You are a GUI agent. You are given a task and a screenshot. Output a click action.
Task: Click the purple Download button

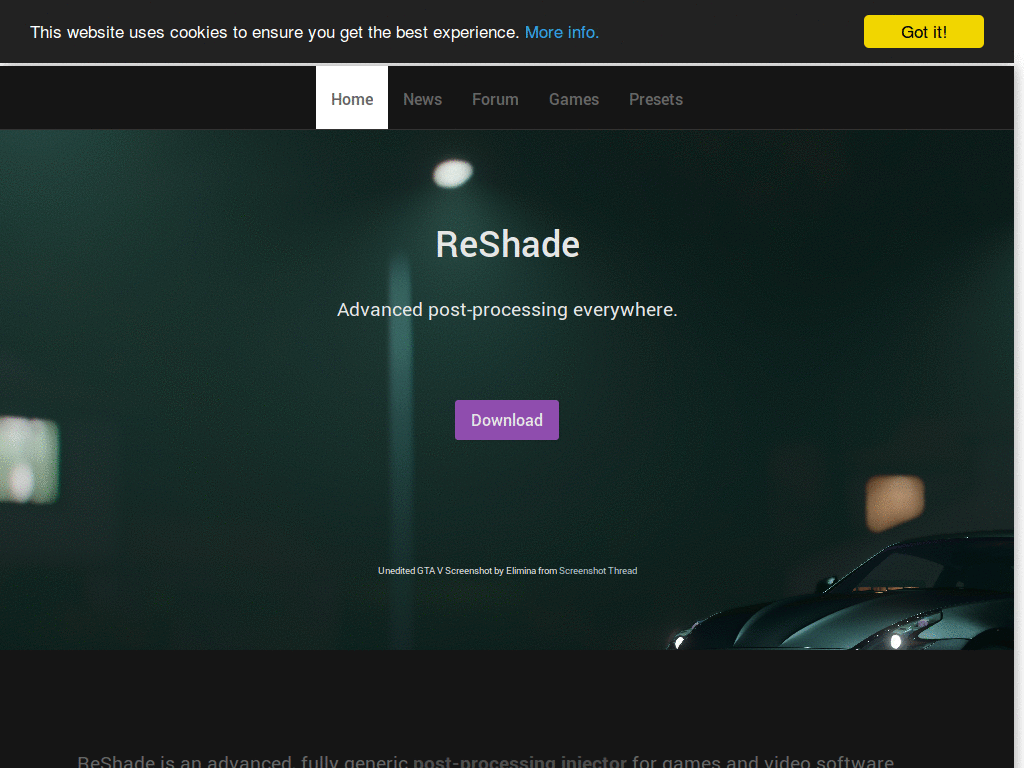(x=507, y=420)
